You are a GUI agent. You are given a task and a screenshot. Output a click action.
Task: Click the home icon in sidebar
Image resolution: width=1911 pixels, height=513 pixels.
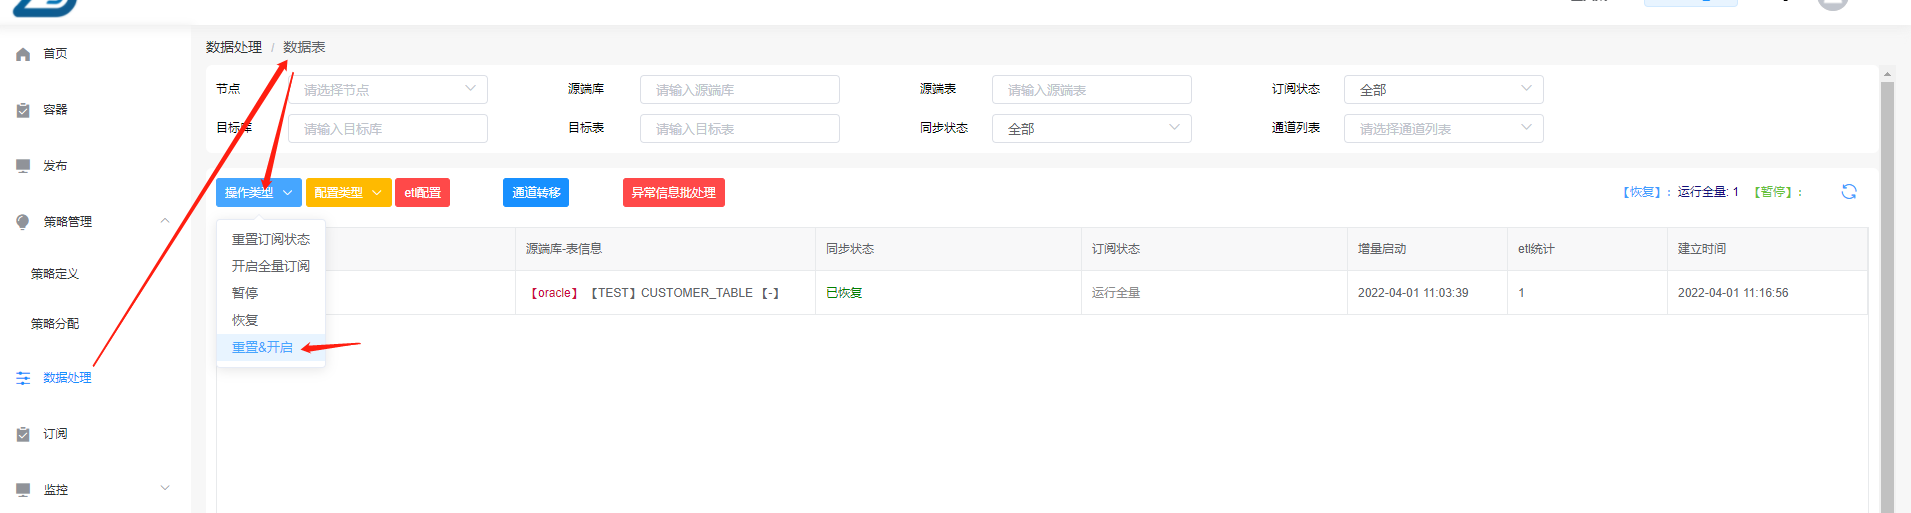coord(23,54)
